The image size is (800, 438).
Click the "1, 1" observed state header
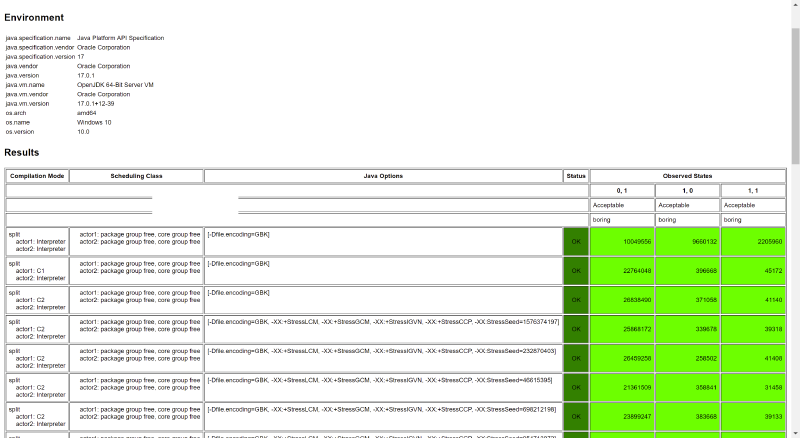pyautogui.click(x=753, y=190)
